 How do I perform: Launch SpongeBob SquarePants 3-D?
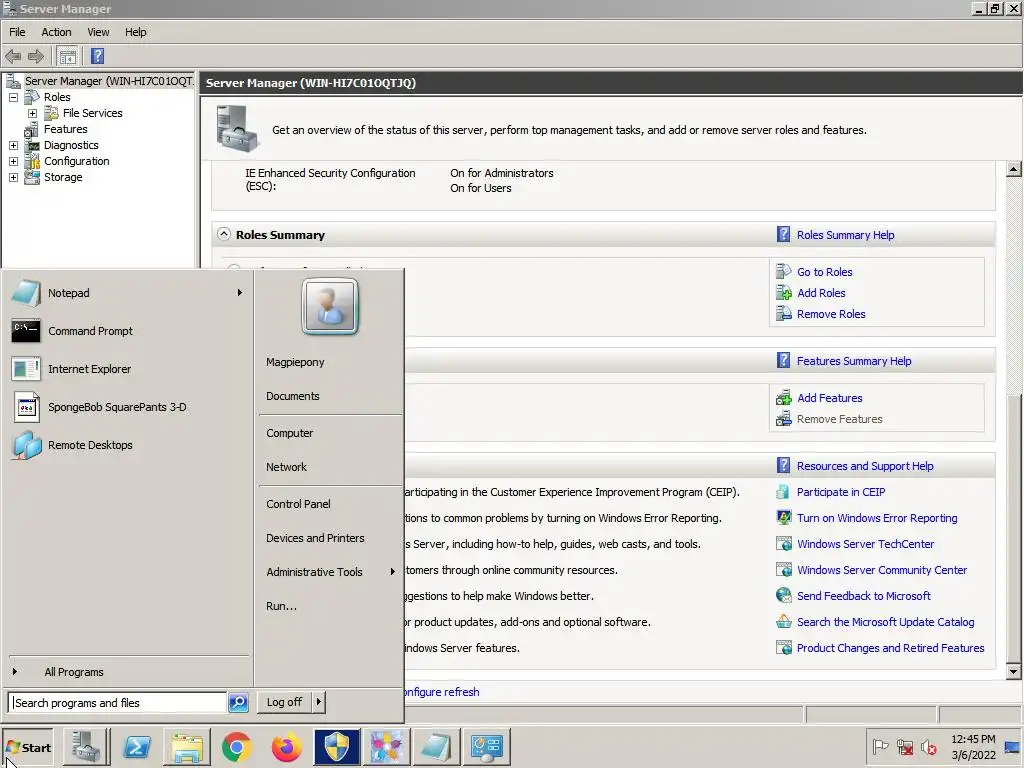(127, 407)
